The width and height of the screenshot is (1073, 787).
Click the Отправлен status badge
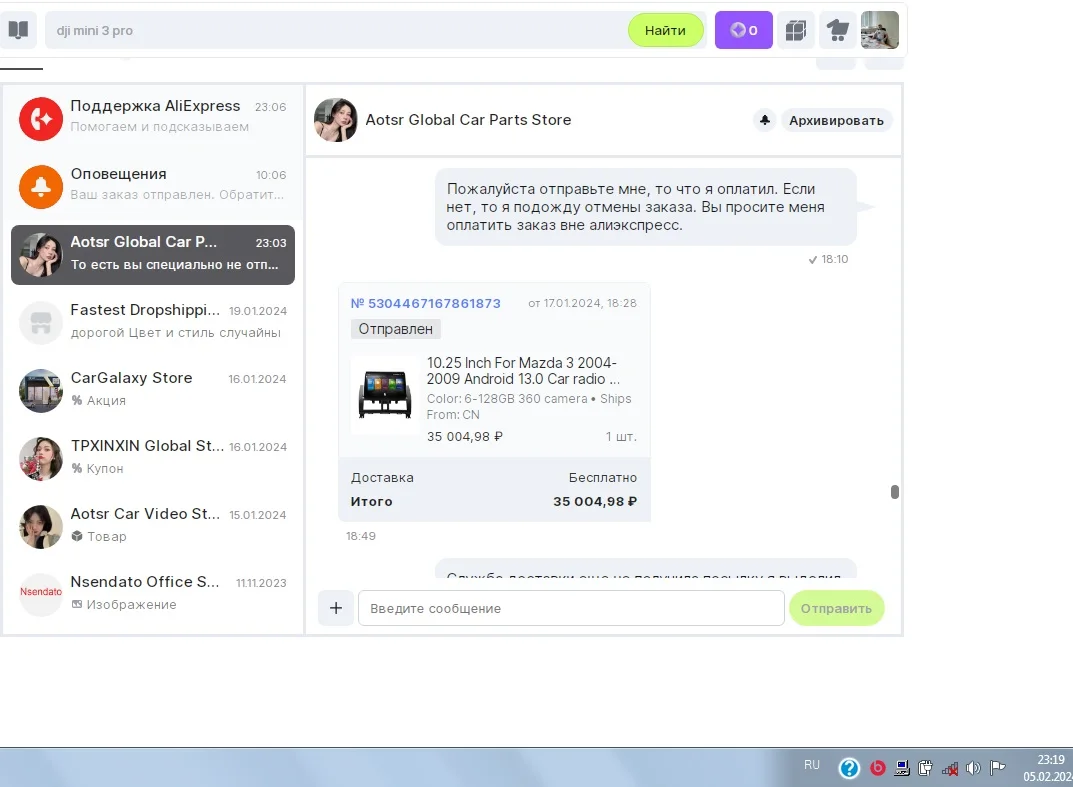(x=396, y=329)
